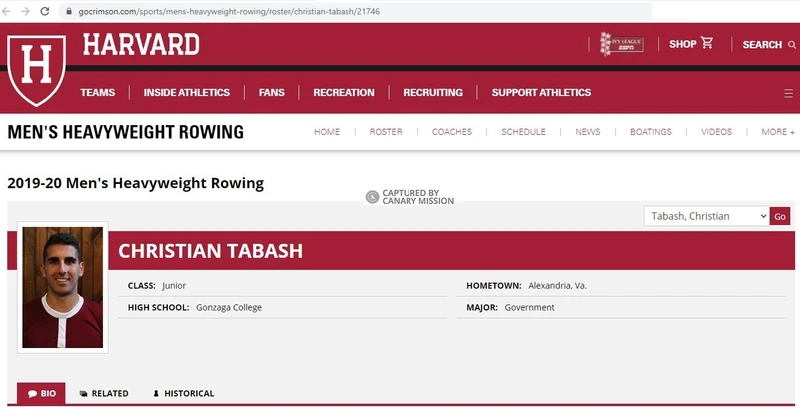Open the COACHES link
The height and width of the screenshot is (412, 800).
click(x=452, y=132)
